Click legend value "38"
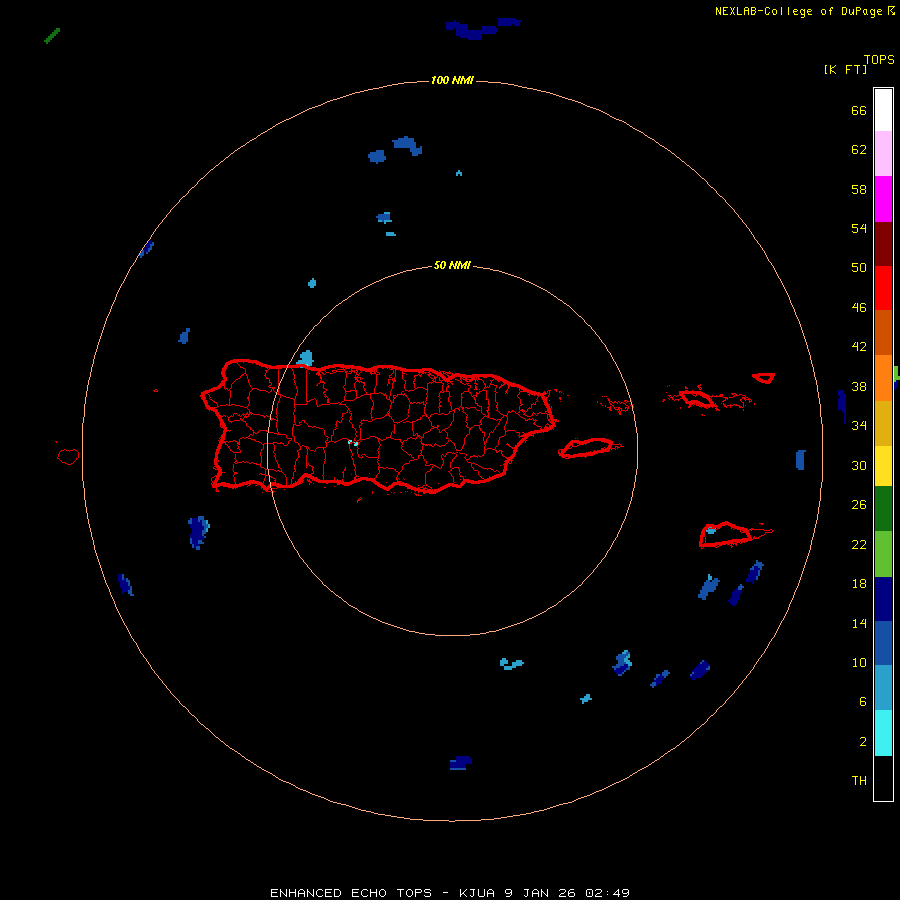The height and width of the screenshot is (900, 900). (859, 386)
